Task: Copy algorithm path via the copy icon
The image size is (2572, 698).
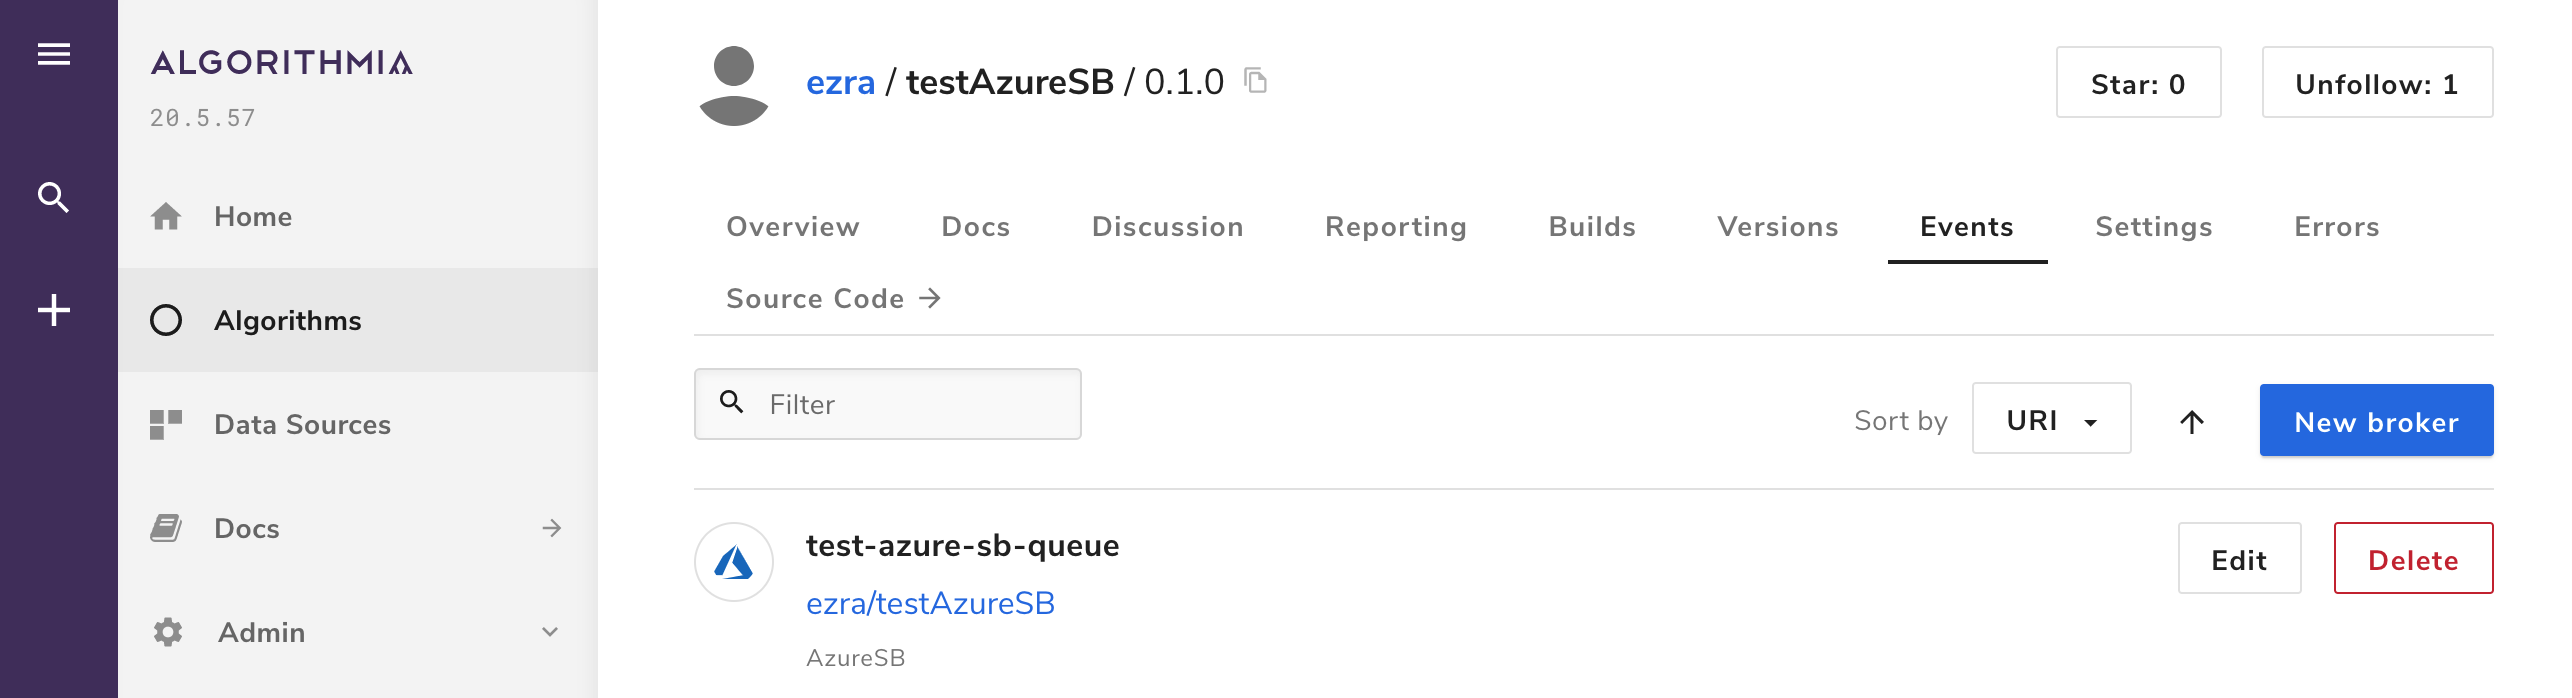Action: pos(1256,80)
